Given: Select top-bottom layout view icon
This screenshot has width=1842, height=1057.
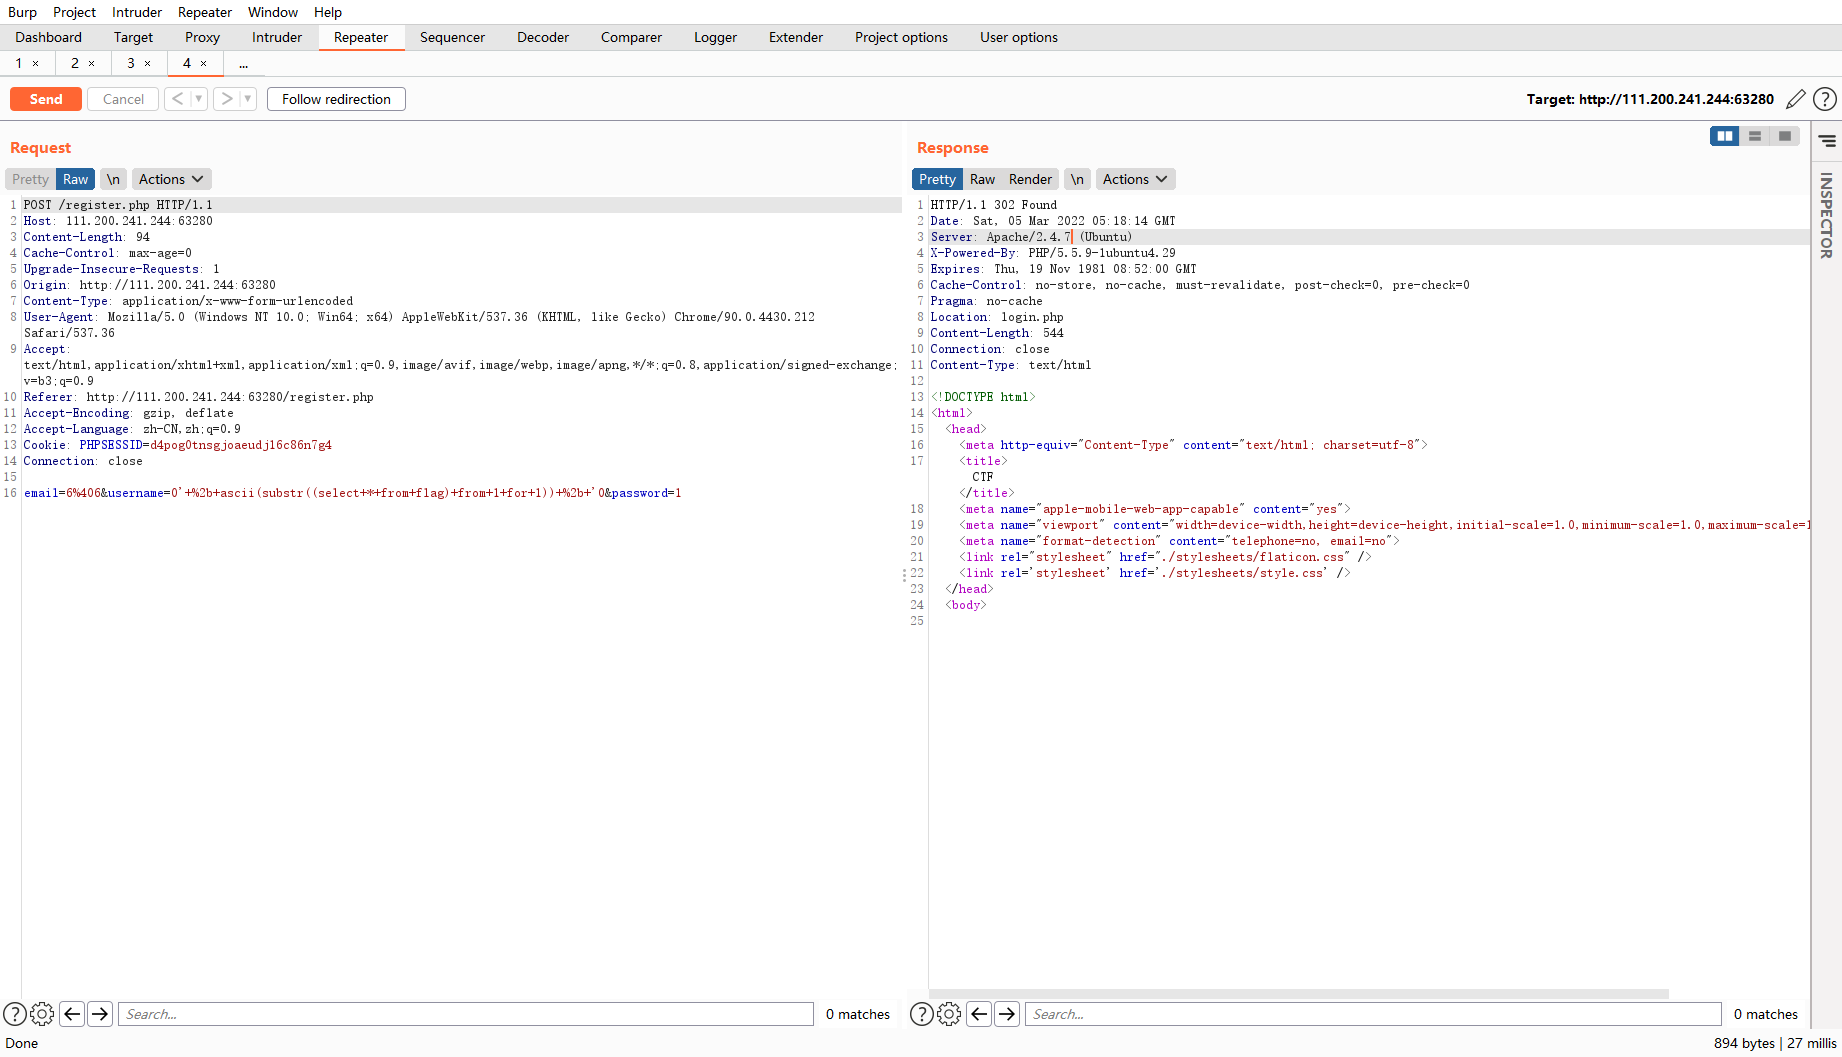Looking at the screenshot, I should pos(1755,136).
